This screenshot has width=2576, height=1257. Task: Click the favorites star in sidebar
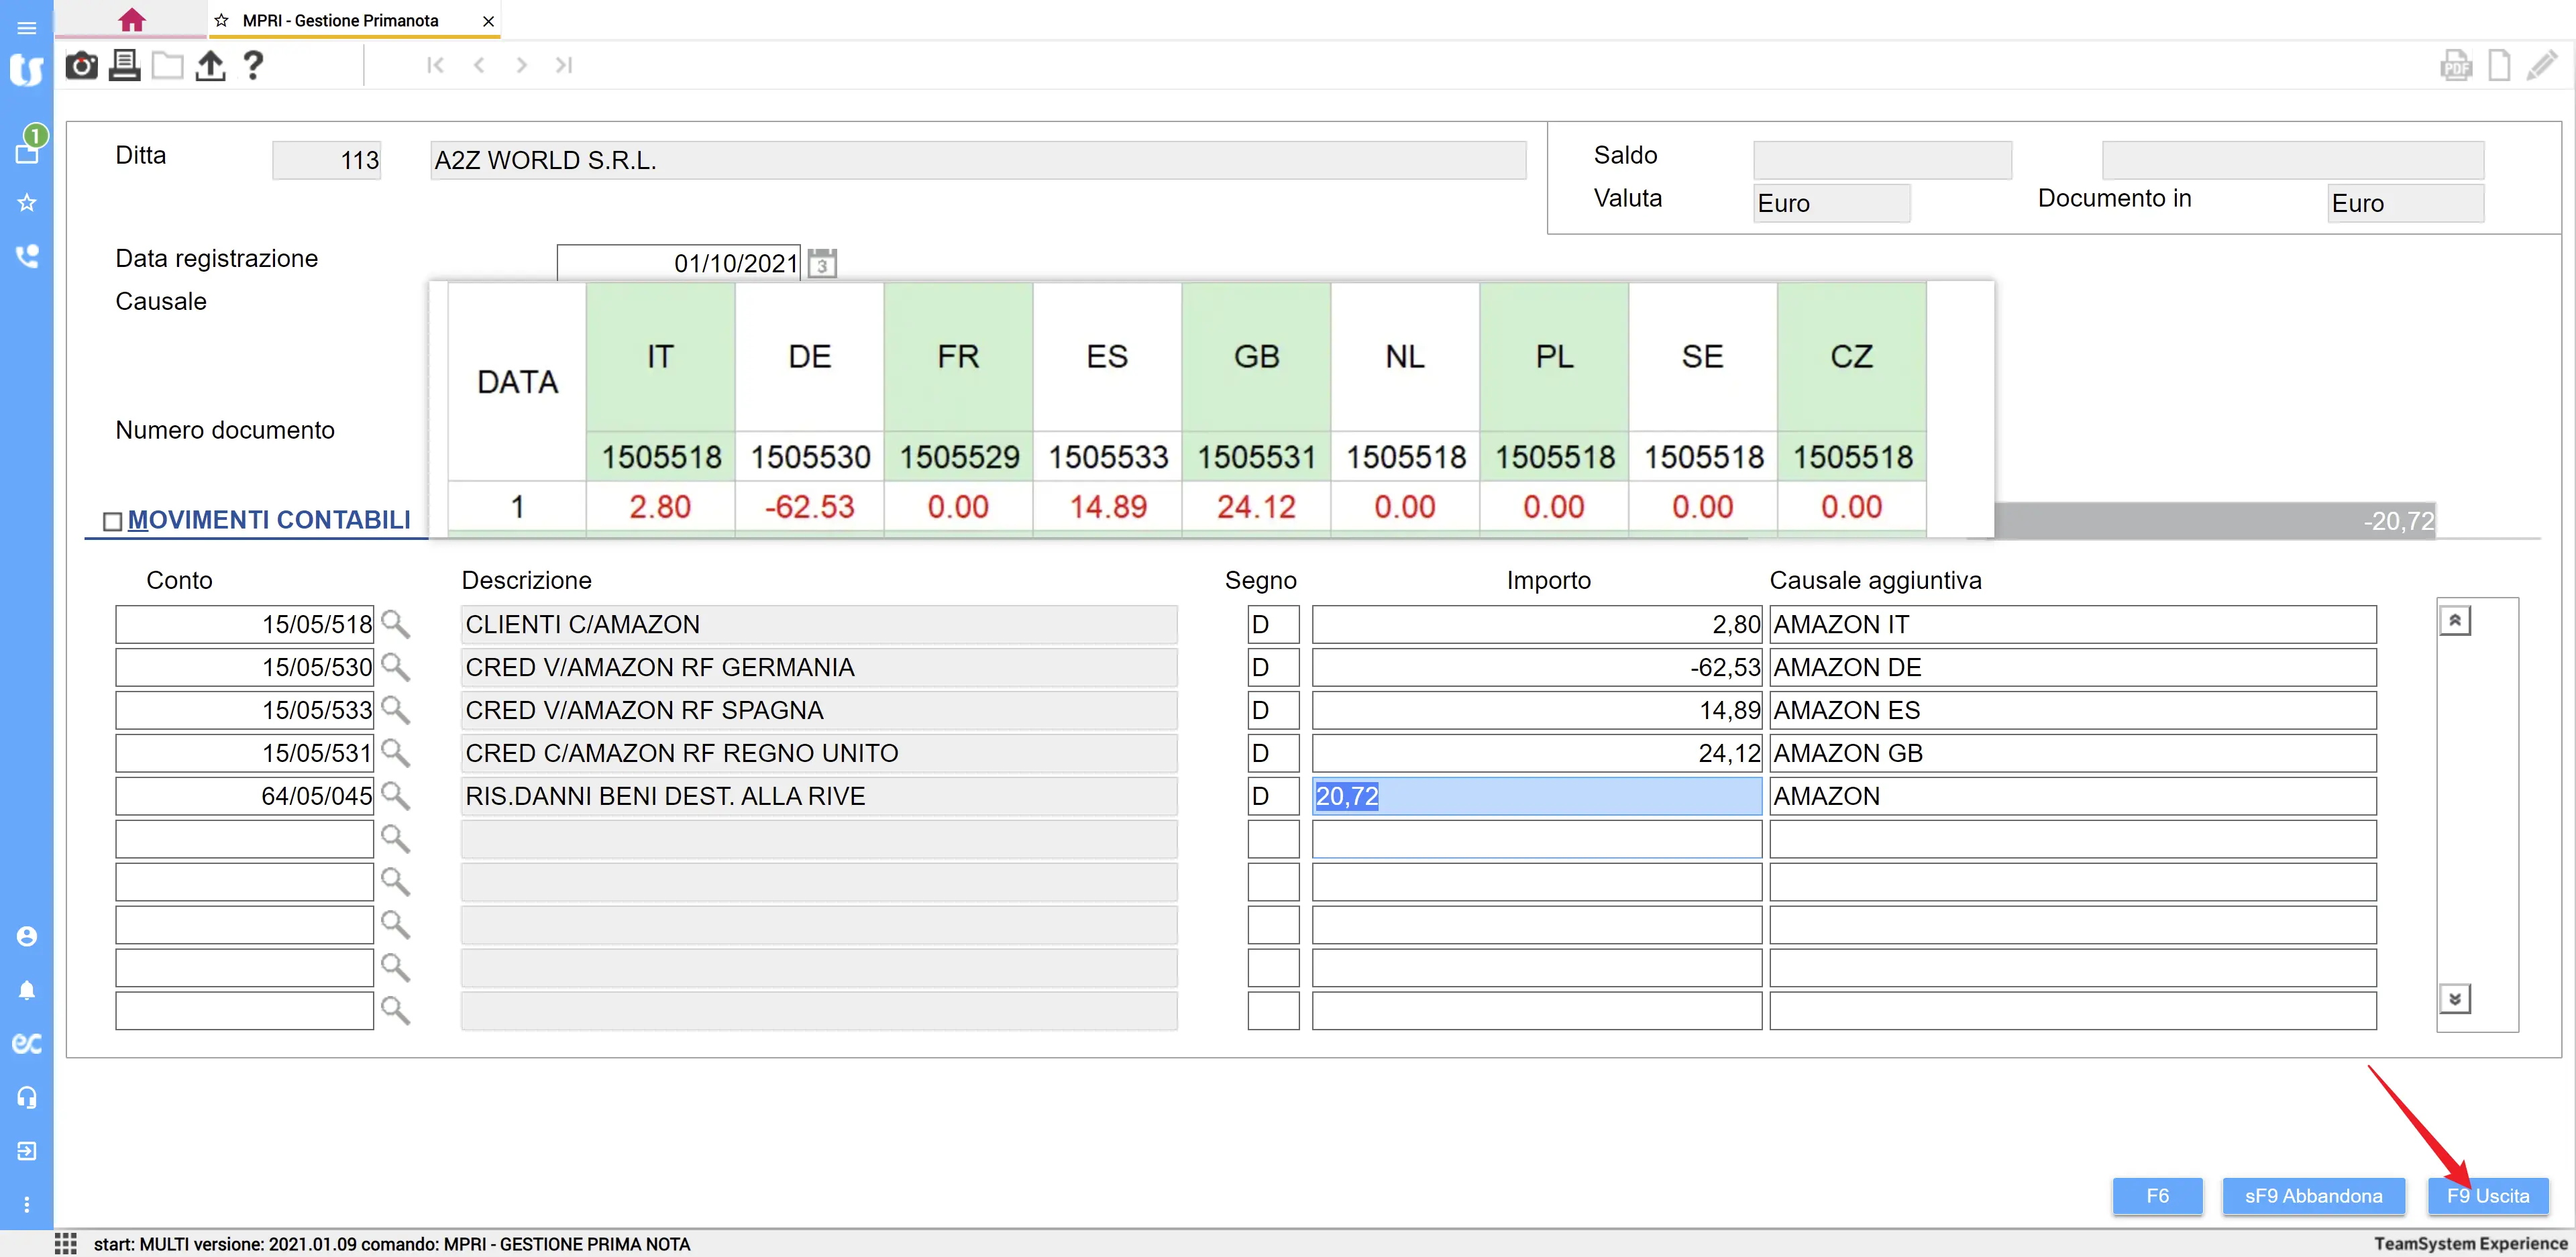click(27, 203)
